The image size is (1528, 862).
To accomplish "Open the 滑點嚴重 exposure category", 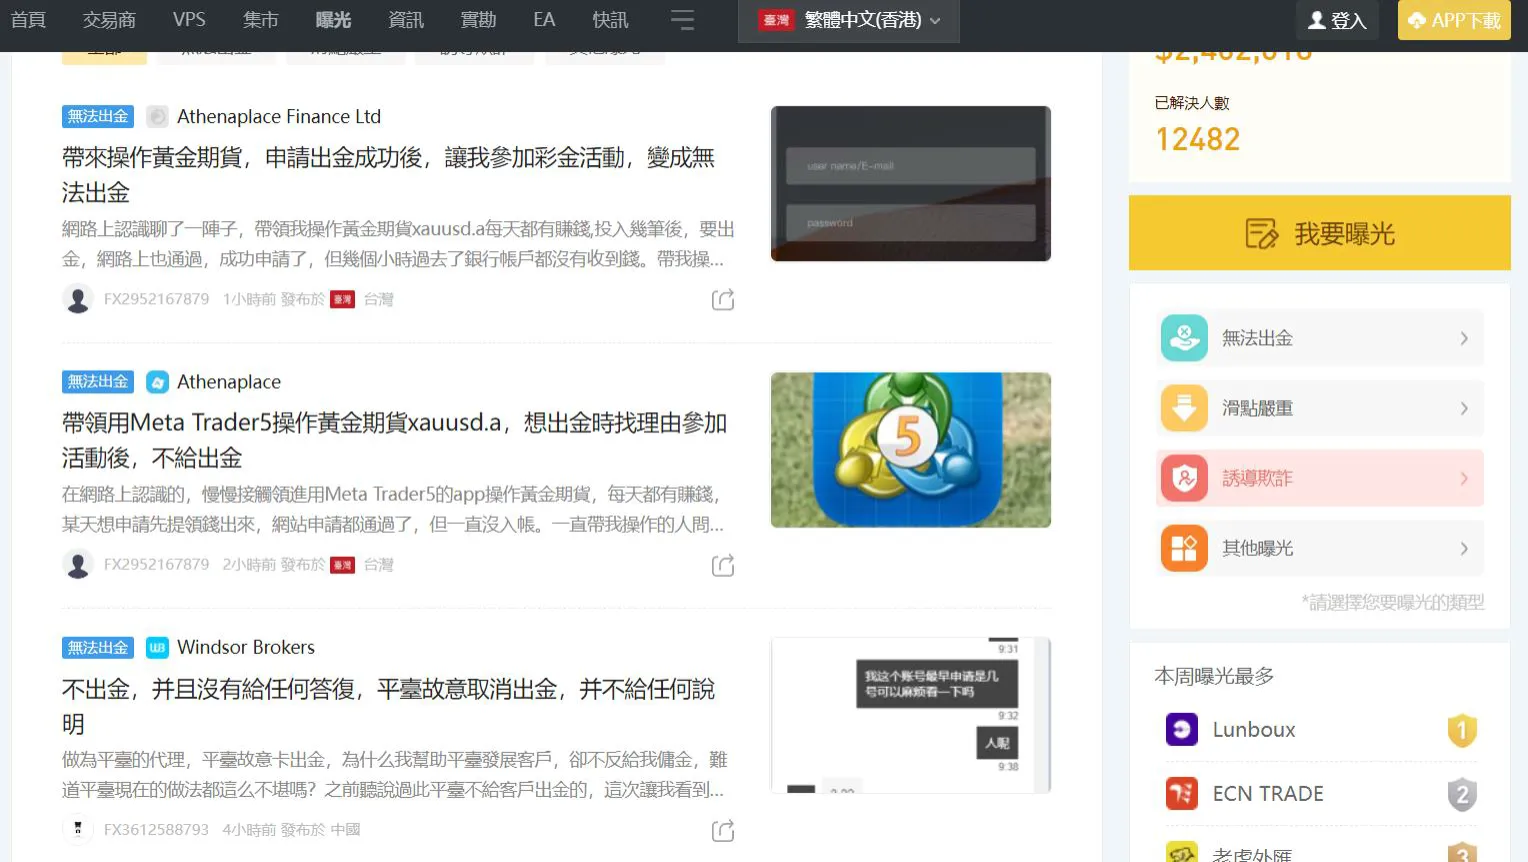I will [1320, 408].
